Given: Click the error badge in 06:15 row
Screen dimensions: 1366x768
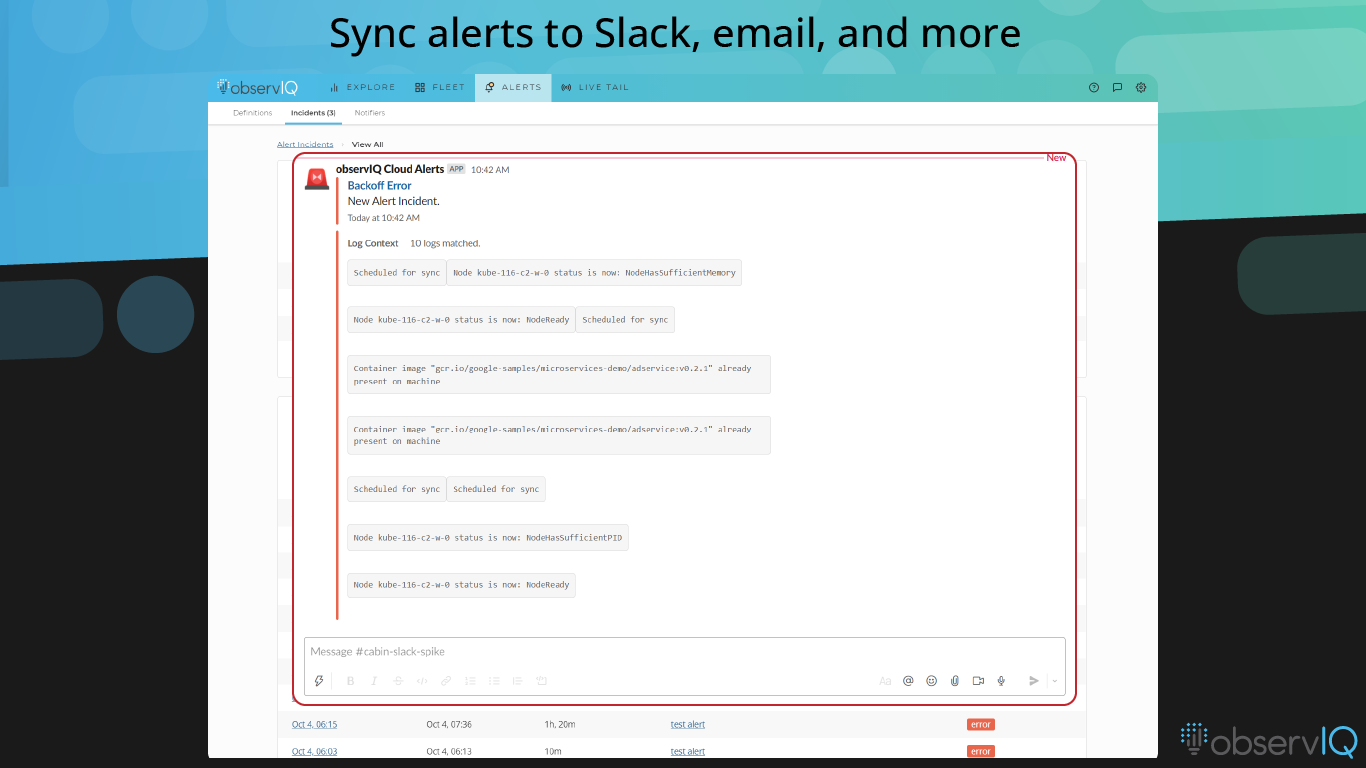Looking at the screenshot, I should pyautogui.click(x=981, y=725).
